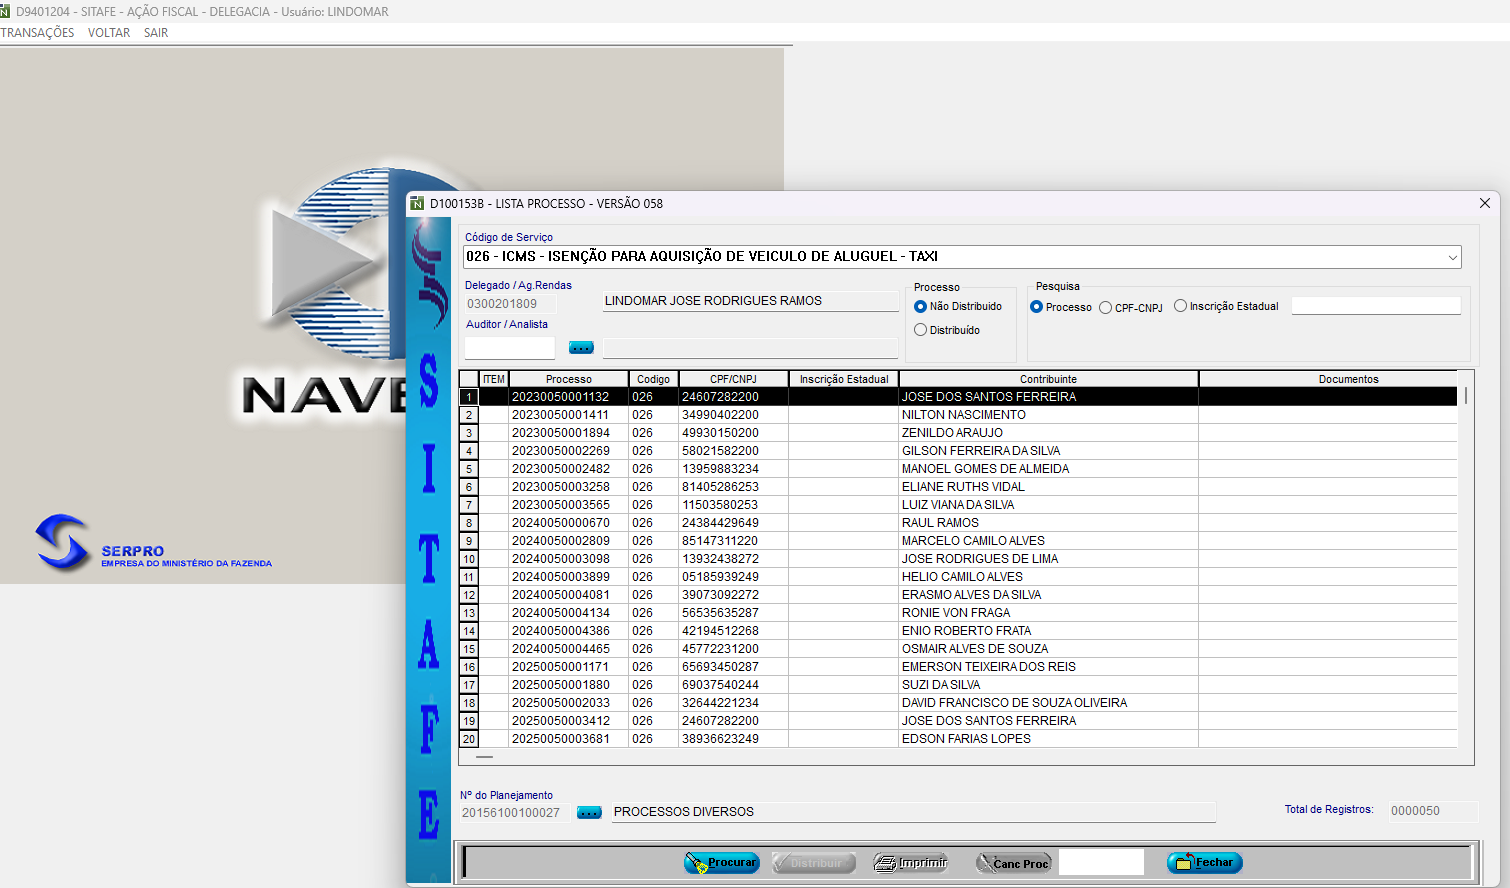
Task: Click the Contribuinte column header
Action: (1048, 379)
